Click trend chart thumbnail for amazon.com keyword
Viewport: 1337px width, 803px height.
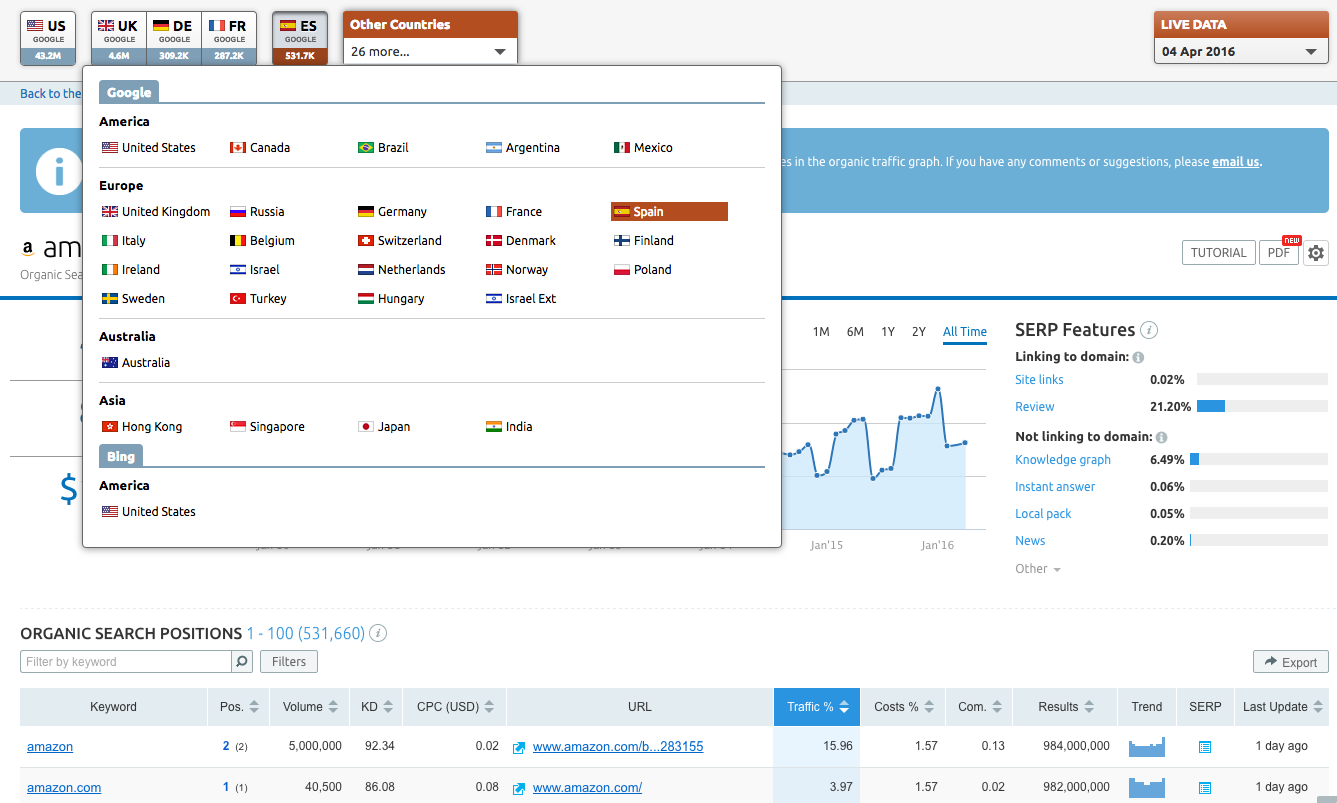1147,787
